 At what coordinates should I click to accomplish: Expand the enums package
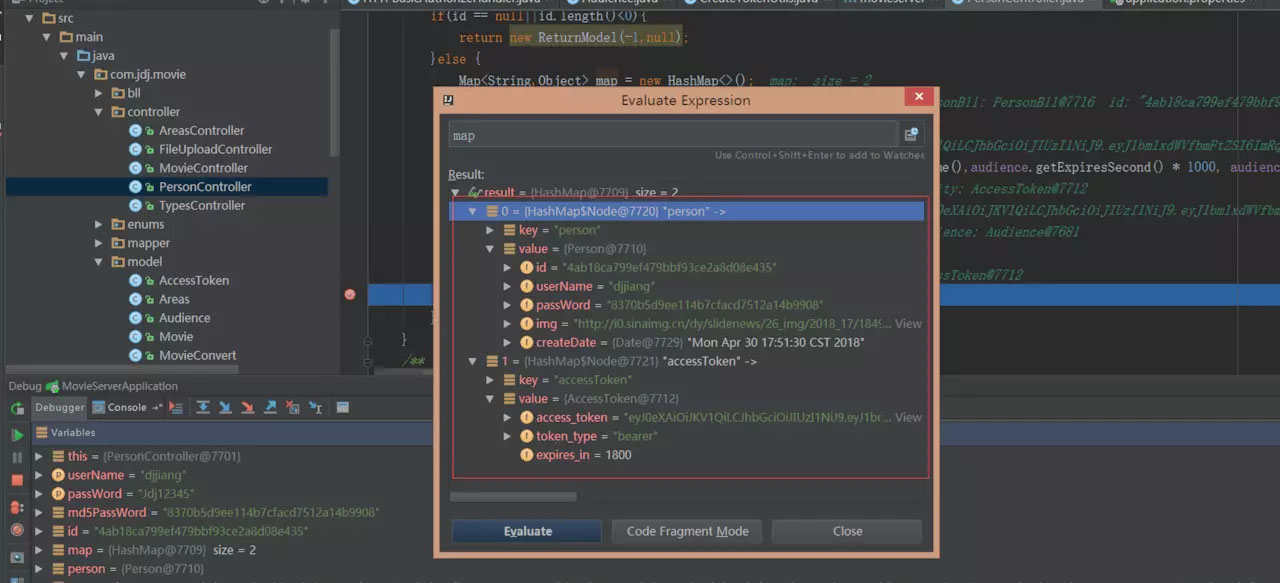tap(99, 224)
